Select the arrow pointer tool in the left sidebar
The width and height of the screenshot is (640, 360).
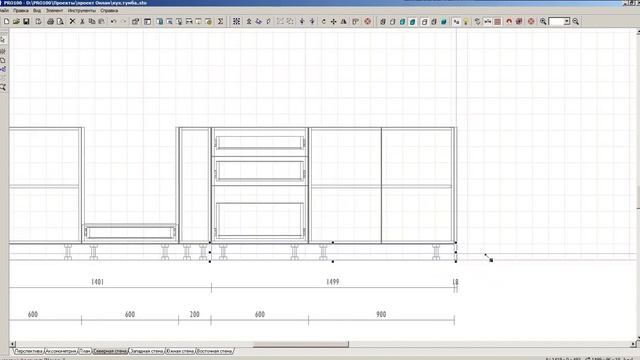pyautogui.click(x=3, y=40)
